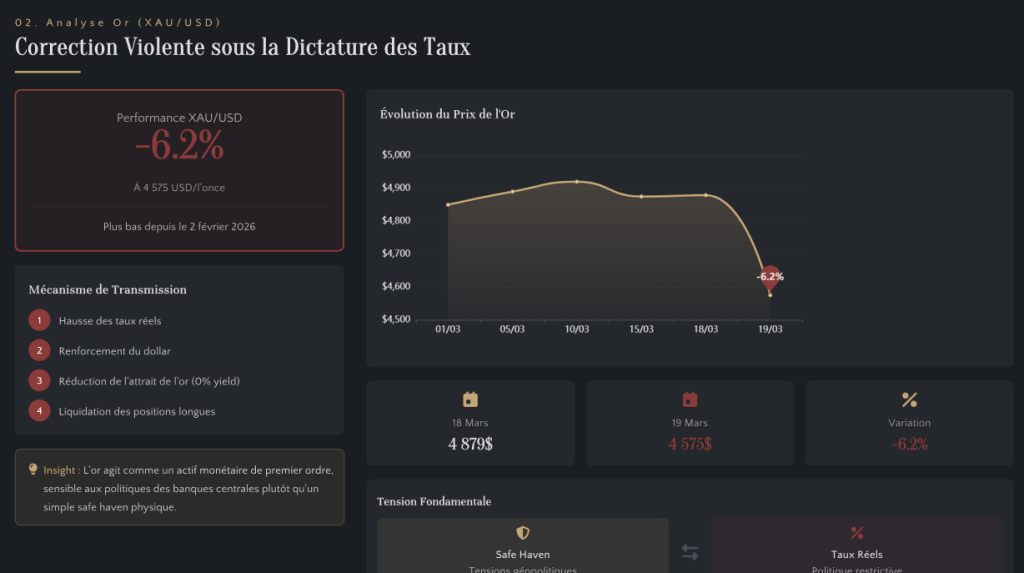1024x573 pixels.
Task: Click the Évolution du Prix de l'Or chart title
Action: coord(447,115)
